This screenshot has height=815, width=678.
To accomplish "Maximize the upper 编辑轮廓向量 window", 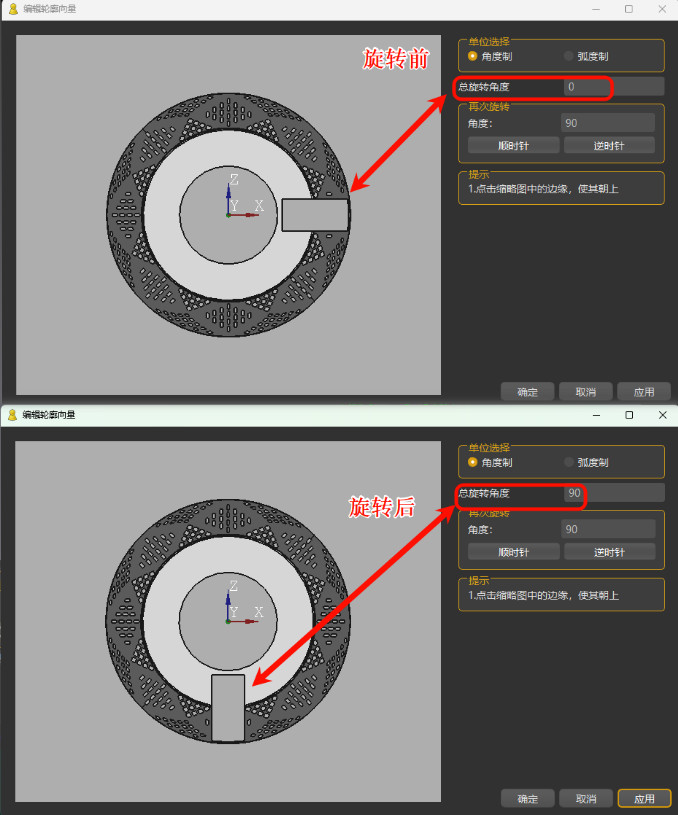I will 628,9.
